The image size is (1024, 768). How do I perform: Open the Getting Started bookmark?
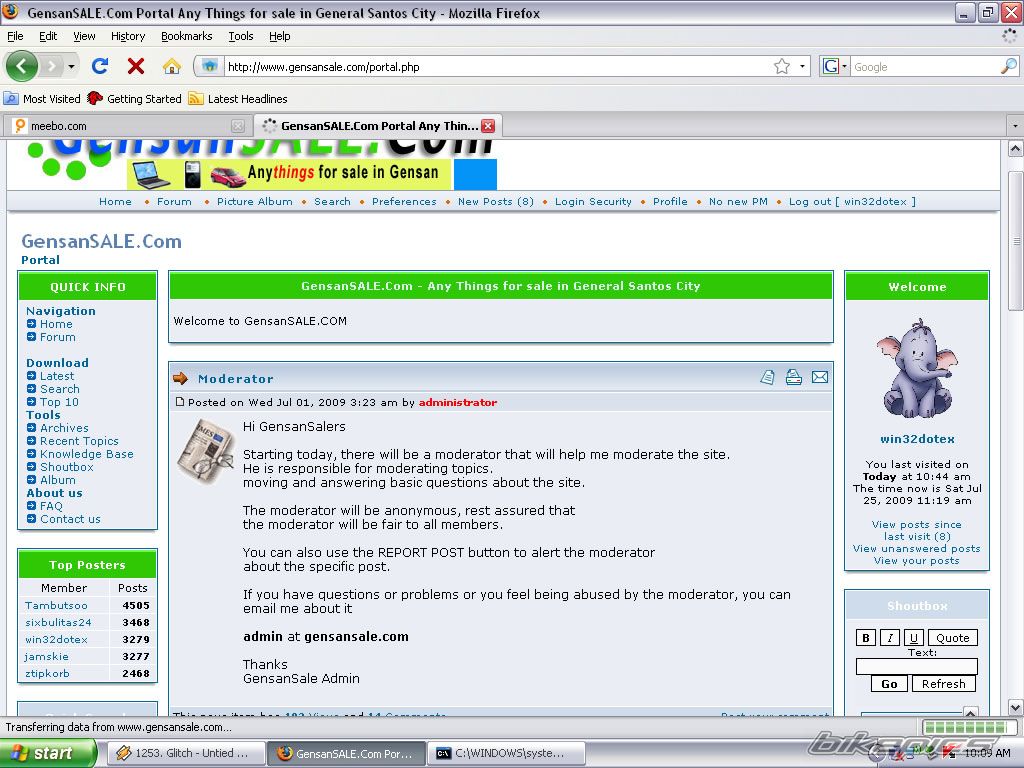click(x=135, y=99)
